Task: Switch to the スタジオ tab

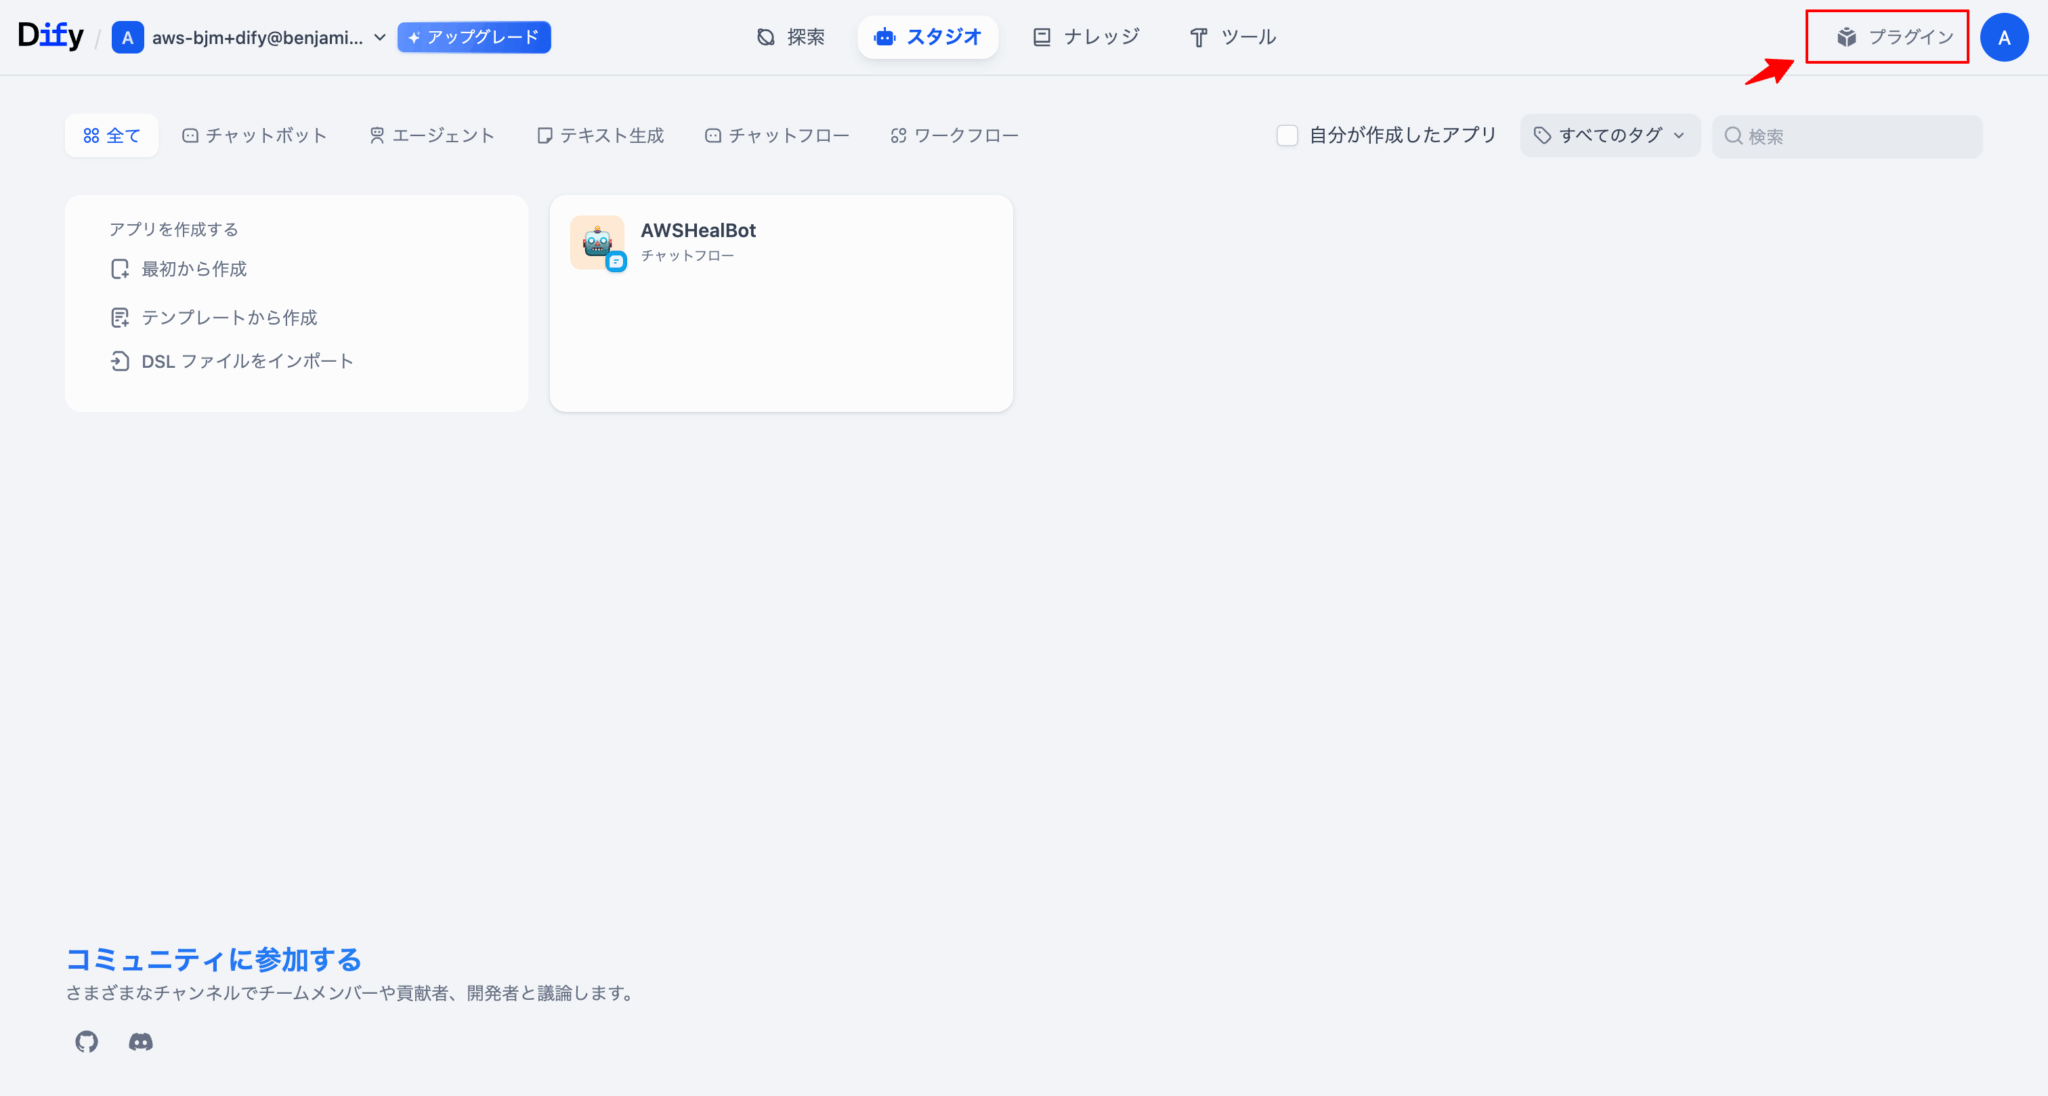Action: [928, 36]
